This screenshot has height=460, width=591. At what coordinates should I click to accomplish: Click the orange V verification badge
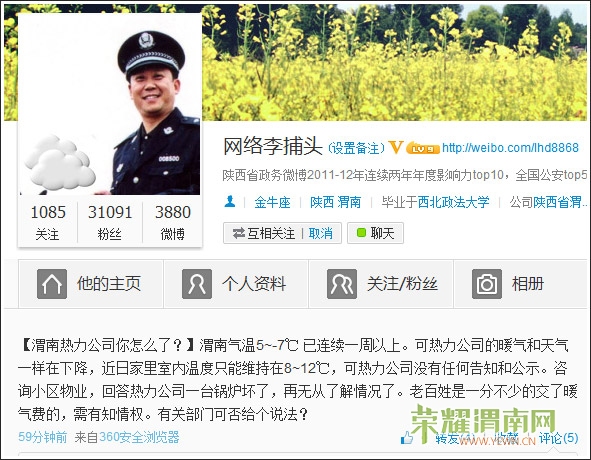click(x=396, y=147)
